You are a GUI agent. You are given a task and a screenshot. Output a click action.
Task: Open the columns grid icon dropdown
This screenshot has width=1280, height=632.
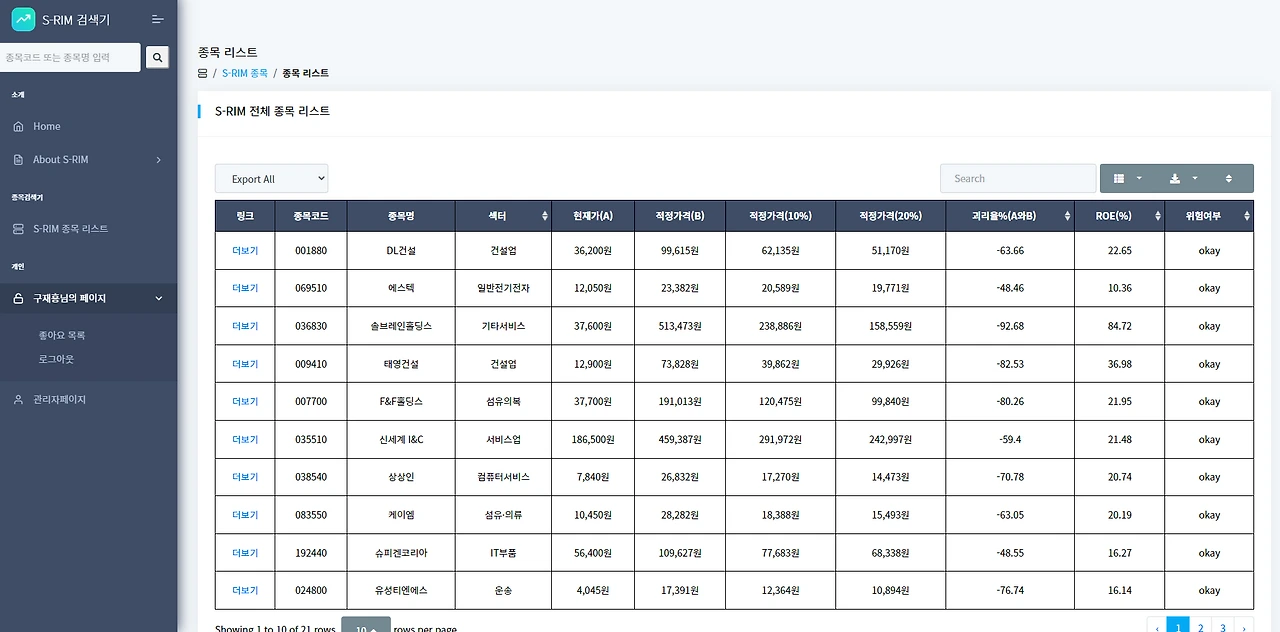1127,179
